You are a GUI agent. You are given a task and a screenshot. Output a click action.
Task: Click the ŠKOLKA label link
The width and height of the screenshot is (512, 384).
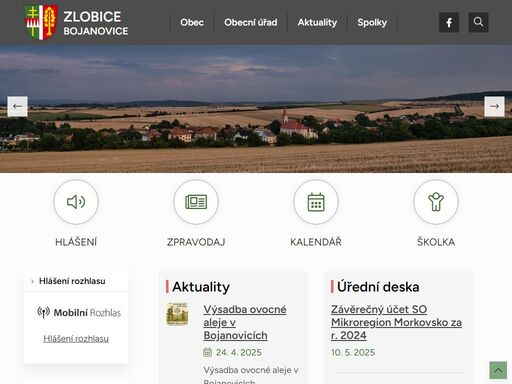[x=436, y=242]
